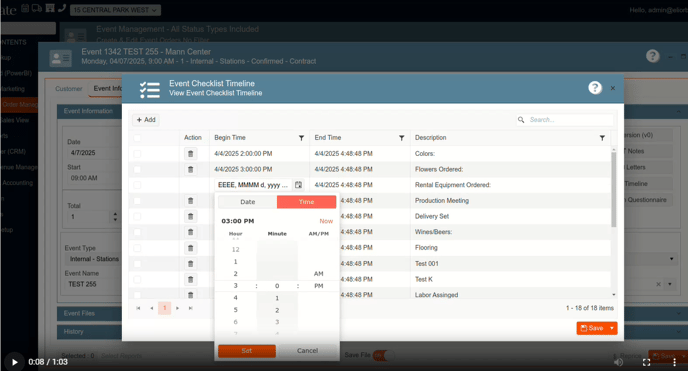Enter video fullscreen mode

[x=646, y=362]
